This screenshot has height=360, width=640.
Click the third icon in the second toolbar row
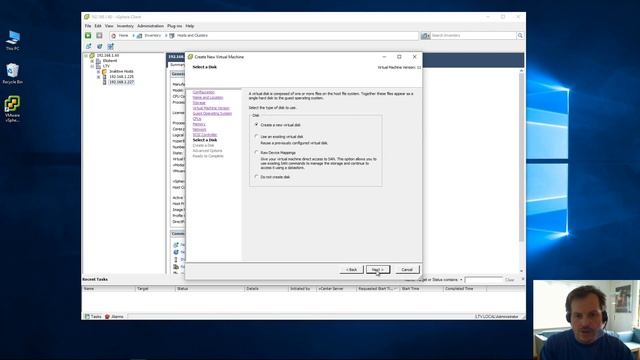[111, 47]
